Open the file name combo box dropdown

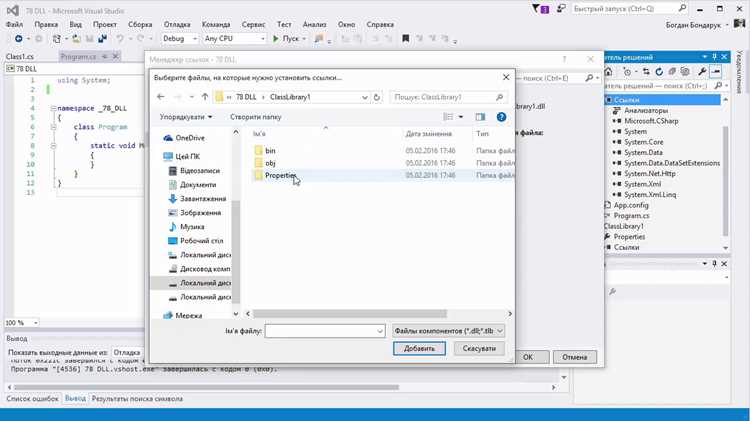point(380,331)
